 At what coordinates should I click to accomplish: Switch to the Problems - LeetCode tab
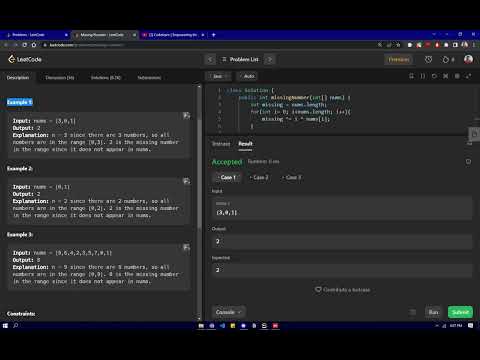pos(36,35)
